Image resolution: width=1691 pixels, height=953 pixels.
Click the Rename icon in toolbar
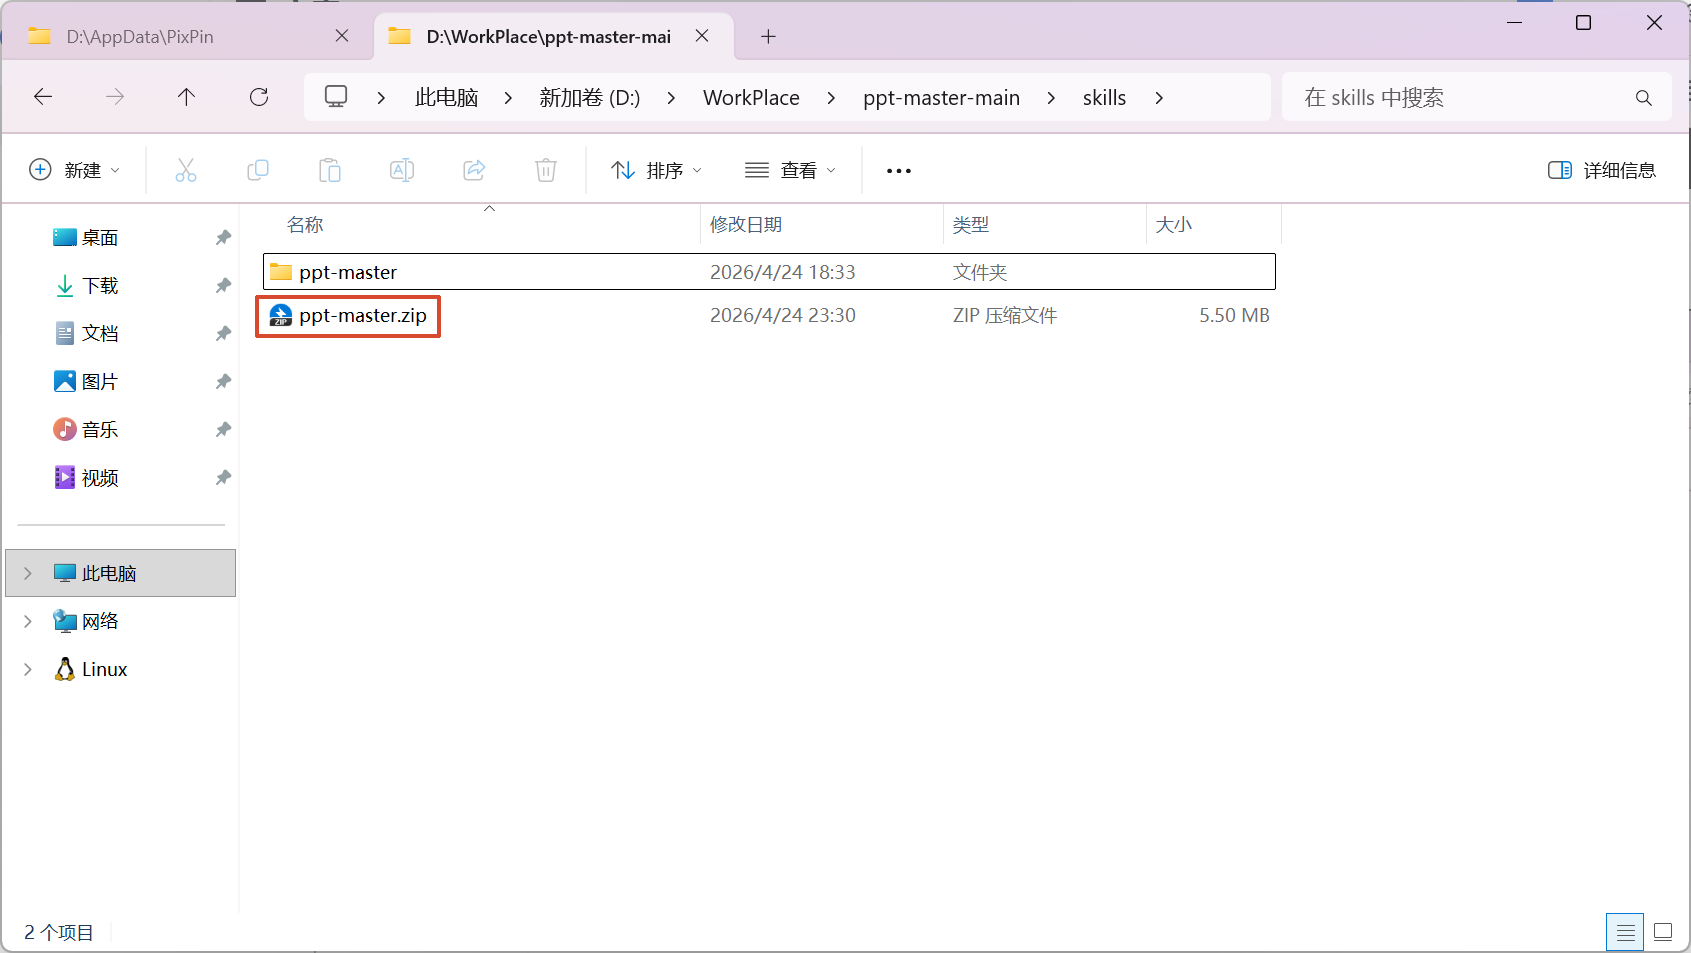click(x=402, y=170)
